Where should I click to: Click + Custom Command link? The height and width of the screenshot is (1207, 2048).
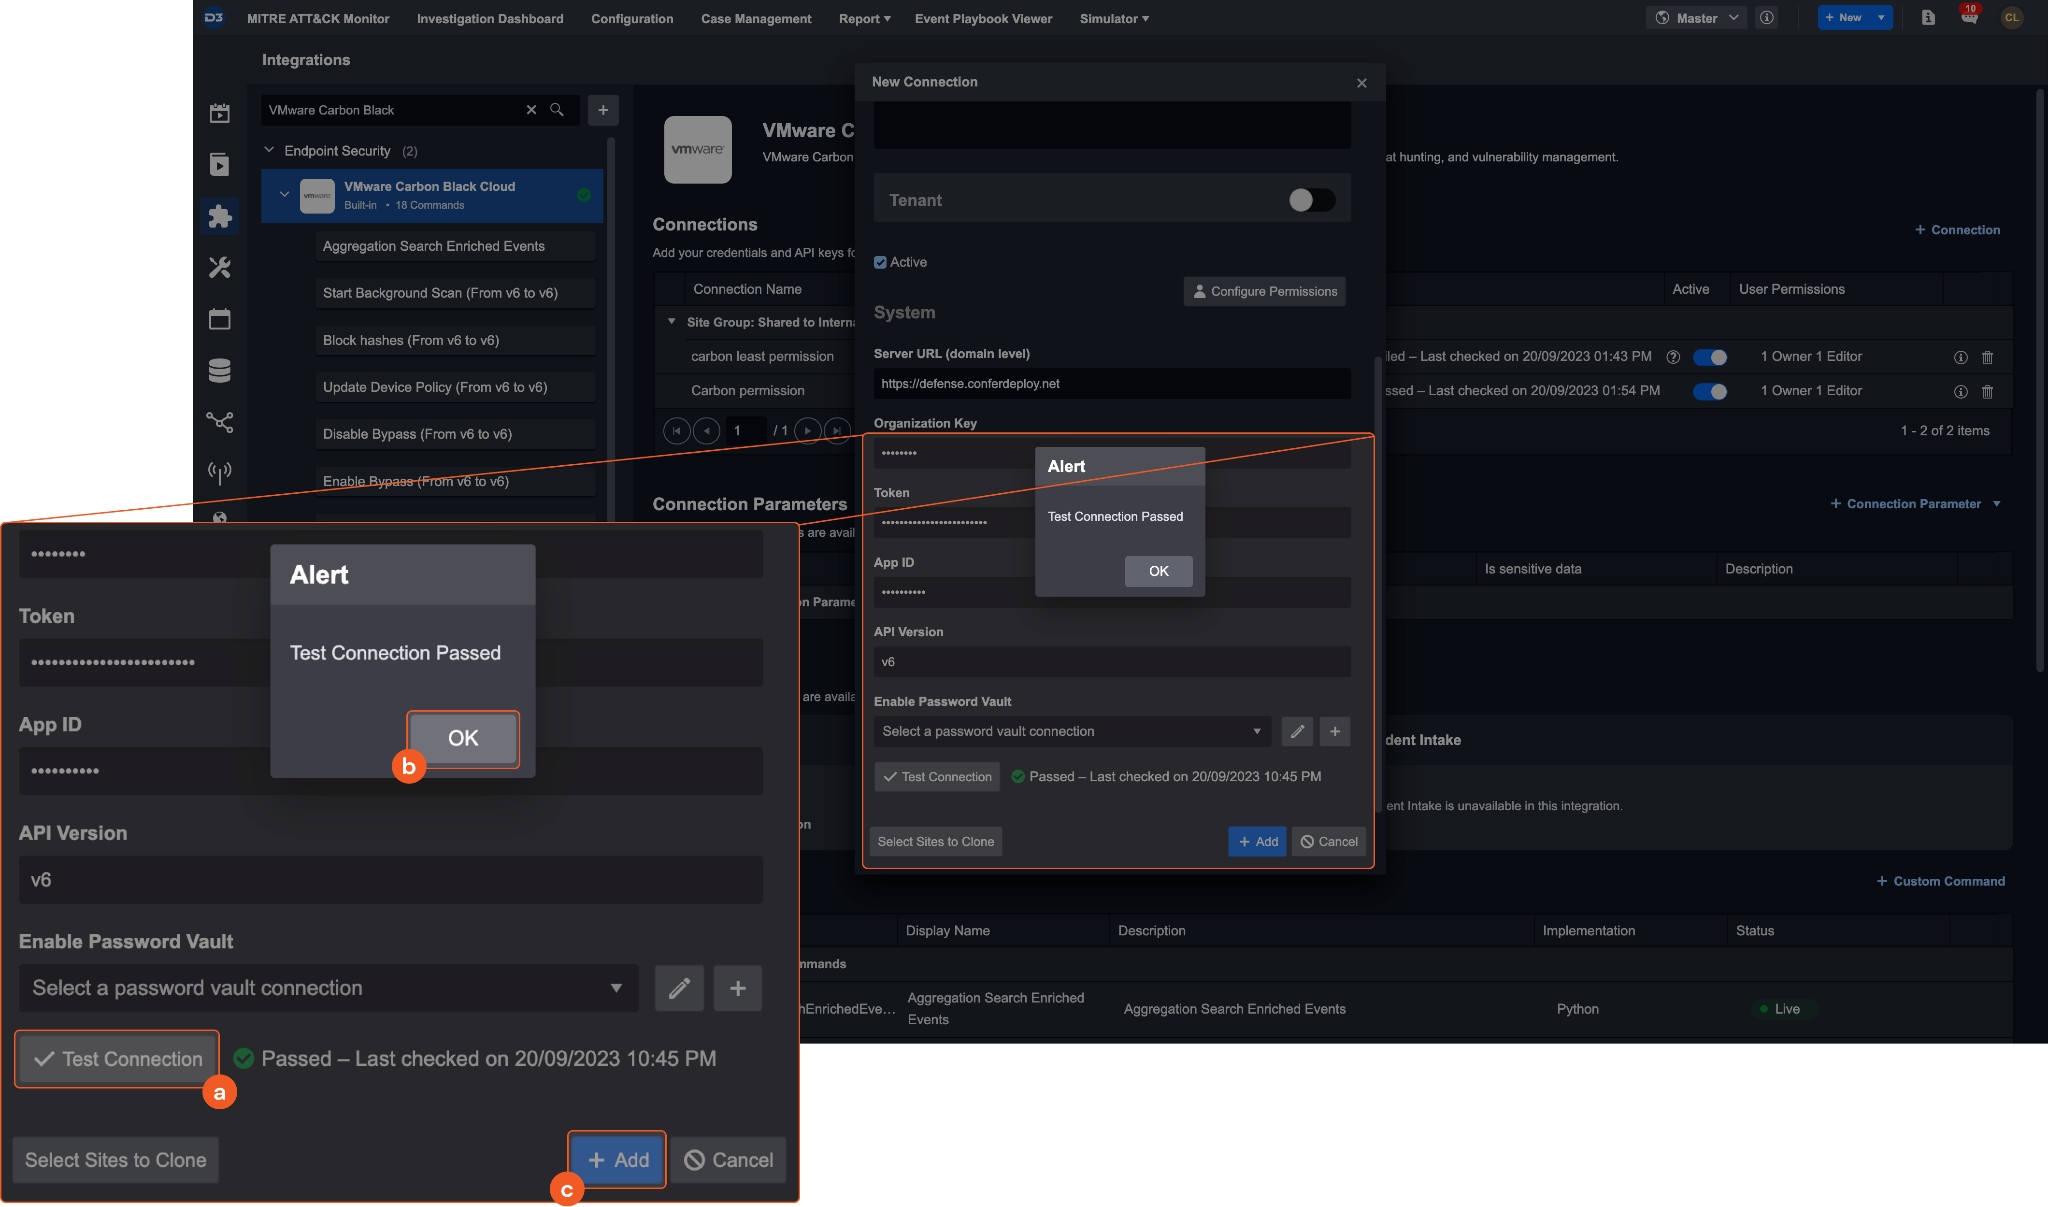point(1941,881)
